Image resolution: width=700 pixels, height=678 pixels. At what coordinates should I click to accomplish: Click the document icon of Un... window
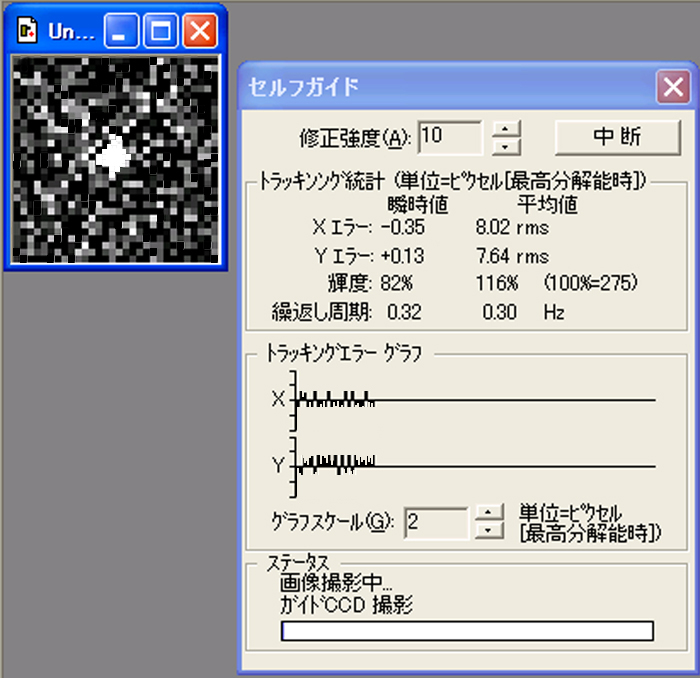click(x=27, y=30)
